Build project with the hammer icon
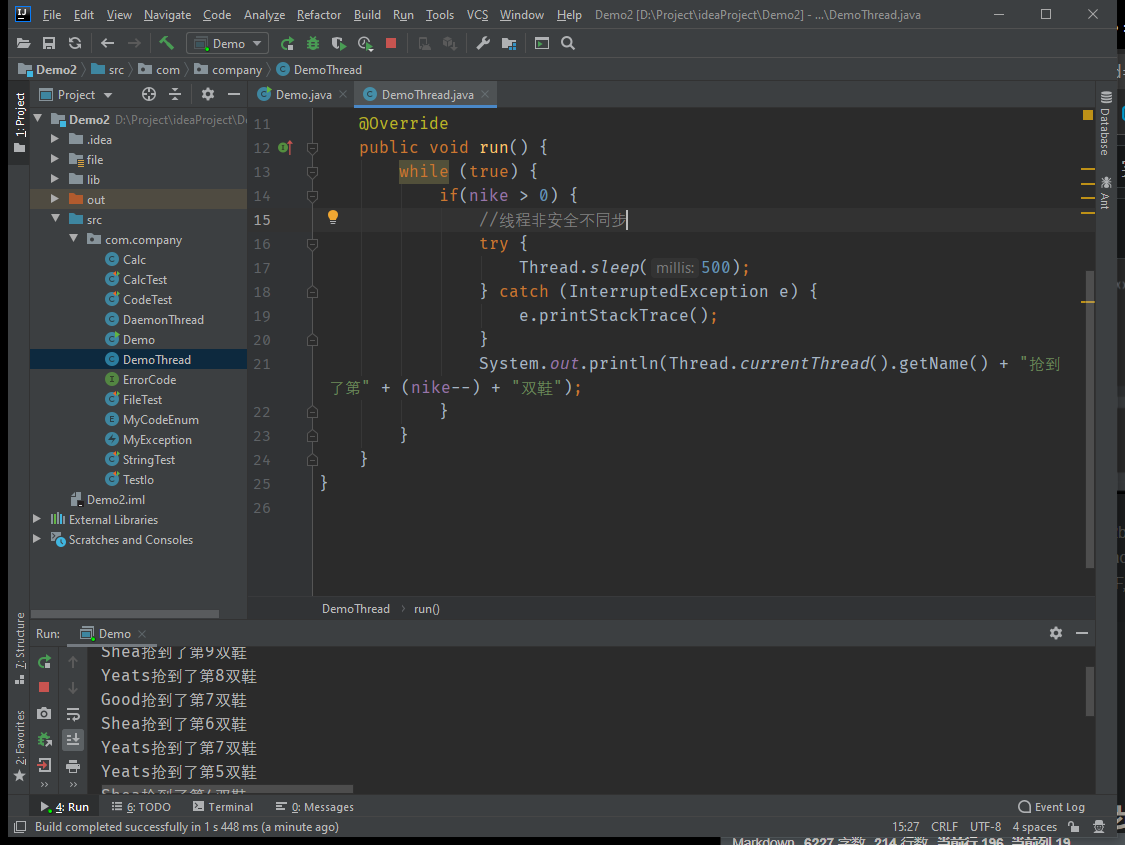This screenshot has width=1125, height=845. coord(166,43)
